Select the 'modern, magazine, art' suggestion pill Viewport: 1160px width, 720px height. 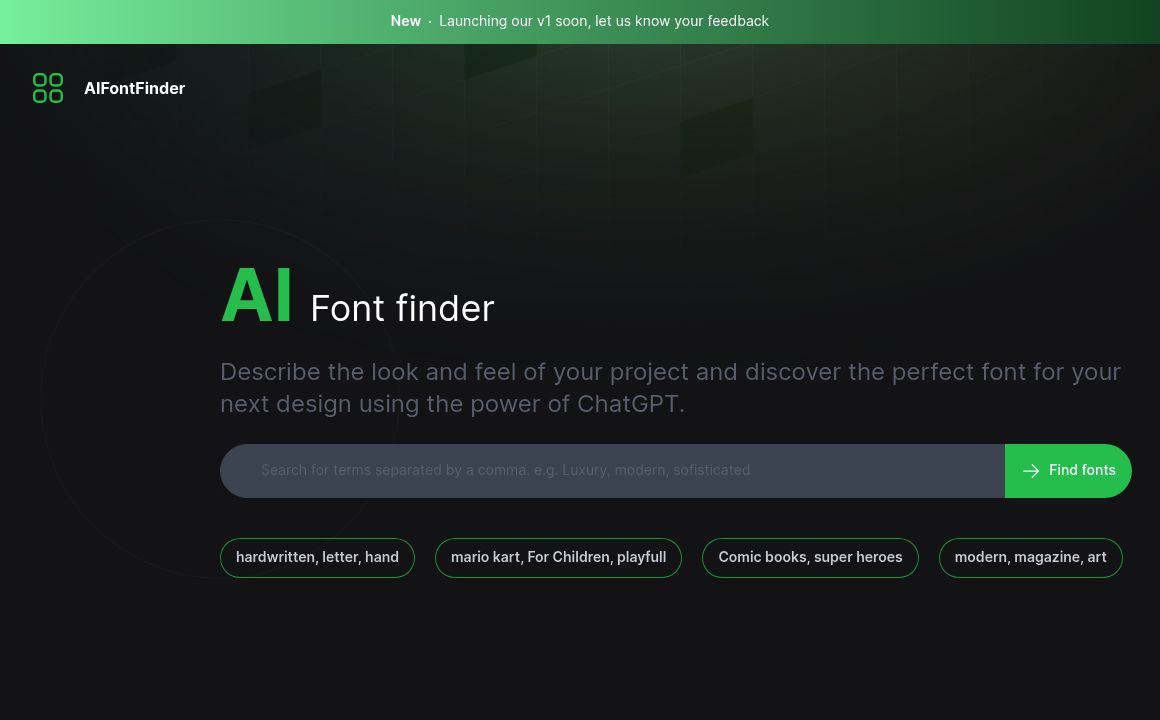(x=1030, y=557)
